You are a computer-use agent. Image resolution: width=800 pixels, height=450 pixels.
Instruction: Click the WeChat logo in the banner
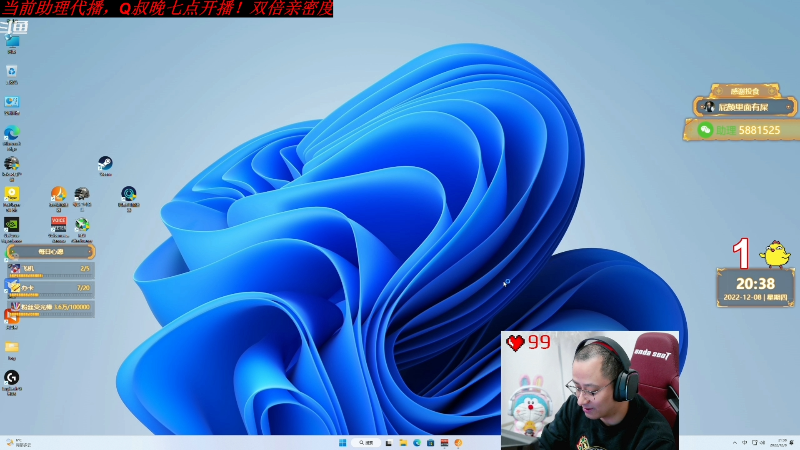[705, 130]
